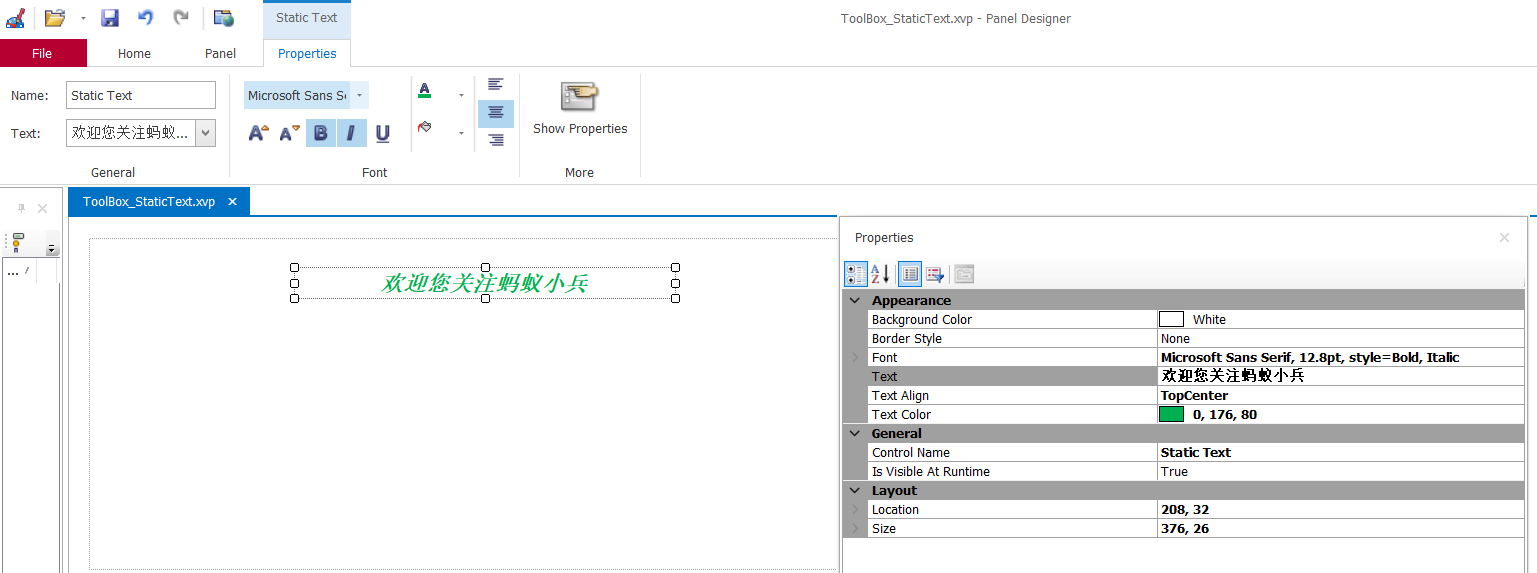Screen dimensions: 1537x573
Task: Click the Control Name value Static Text
Action: [x=1195, y=453]
